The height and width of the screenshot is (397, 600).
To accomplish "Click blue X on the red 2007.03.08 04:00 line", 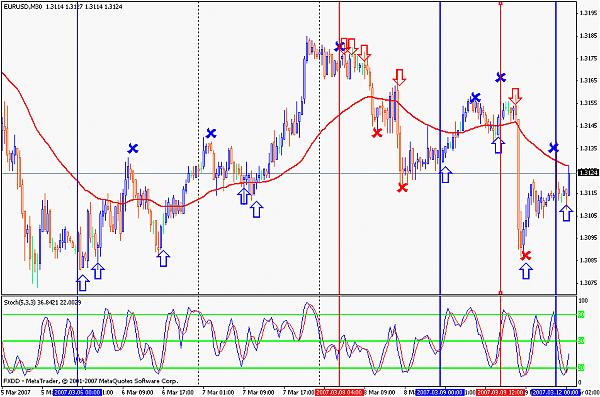I will click(x=339, y=46).
